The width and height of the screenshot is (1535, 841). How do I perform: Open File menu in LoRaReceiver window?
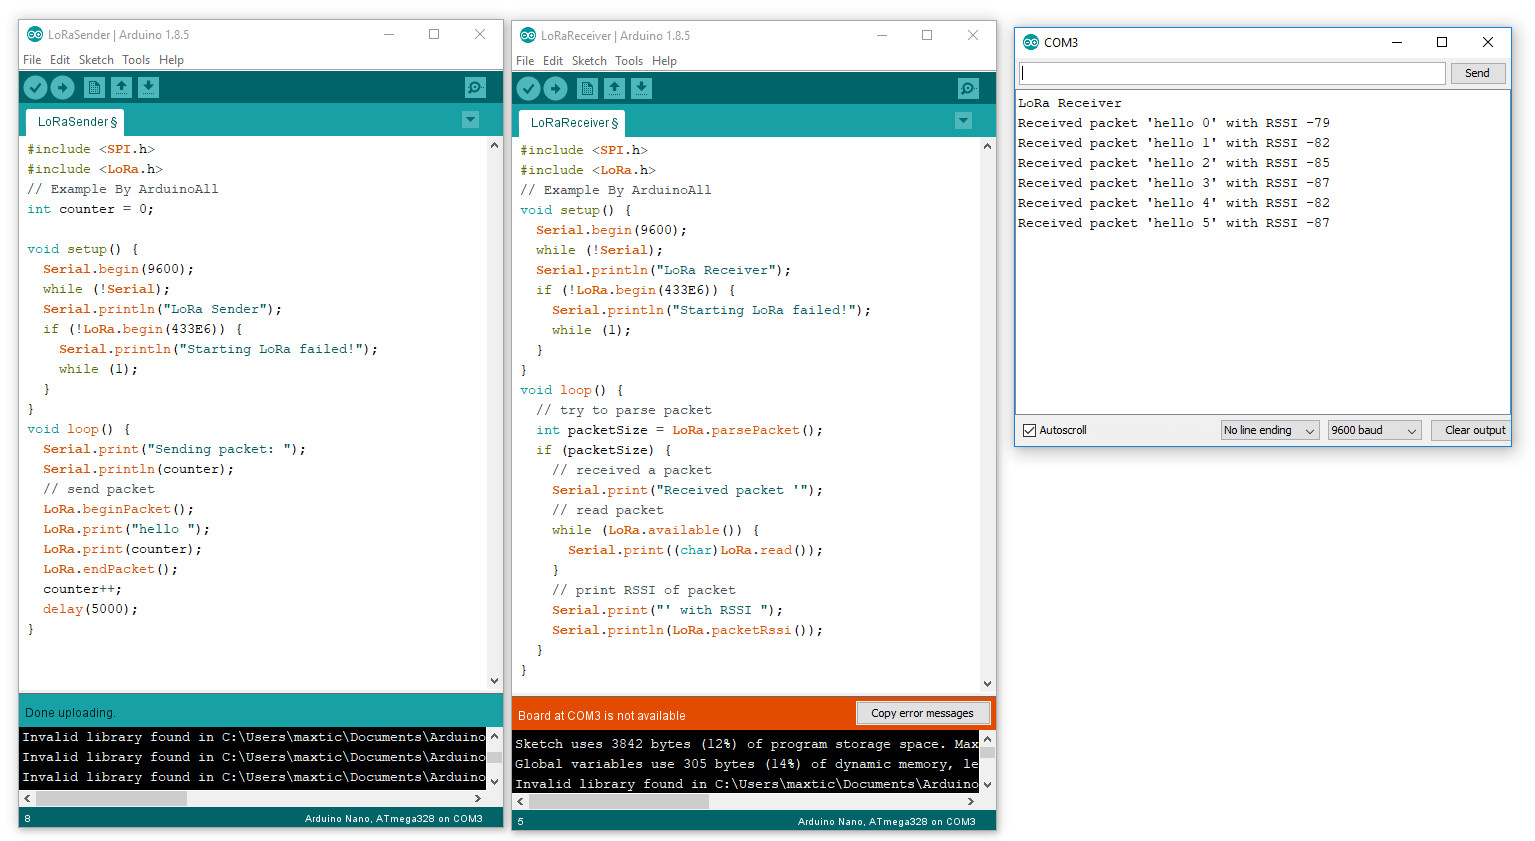coord(525,61)
